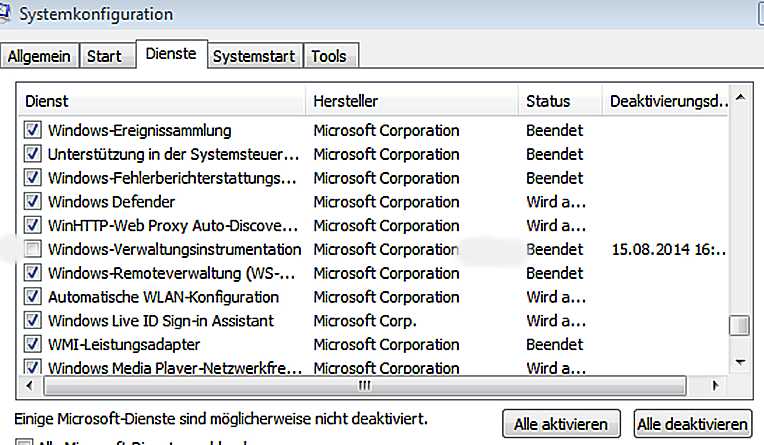Go to the Start tab
The height and width of the screenshot is (445, 764).
104,56
